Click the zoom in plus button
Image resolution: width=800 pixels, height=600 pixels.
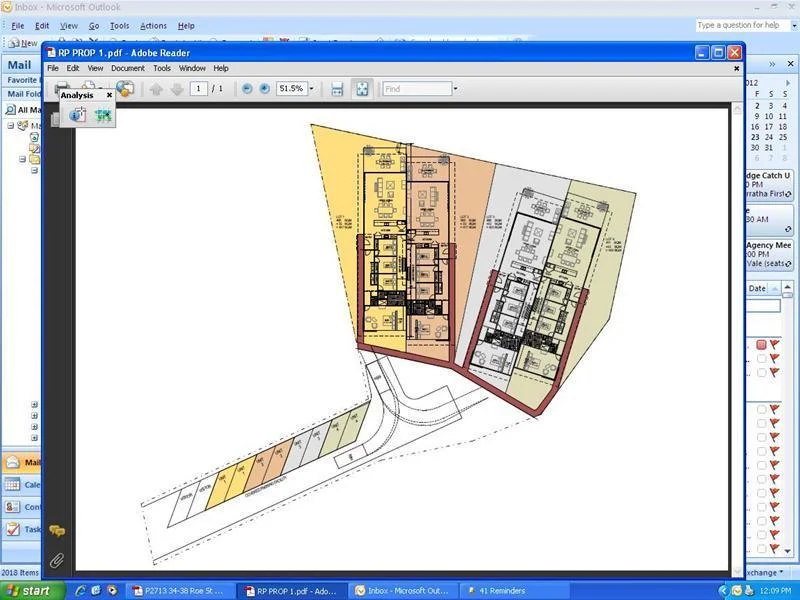264,89
